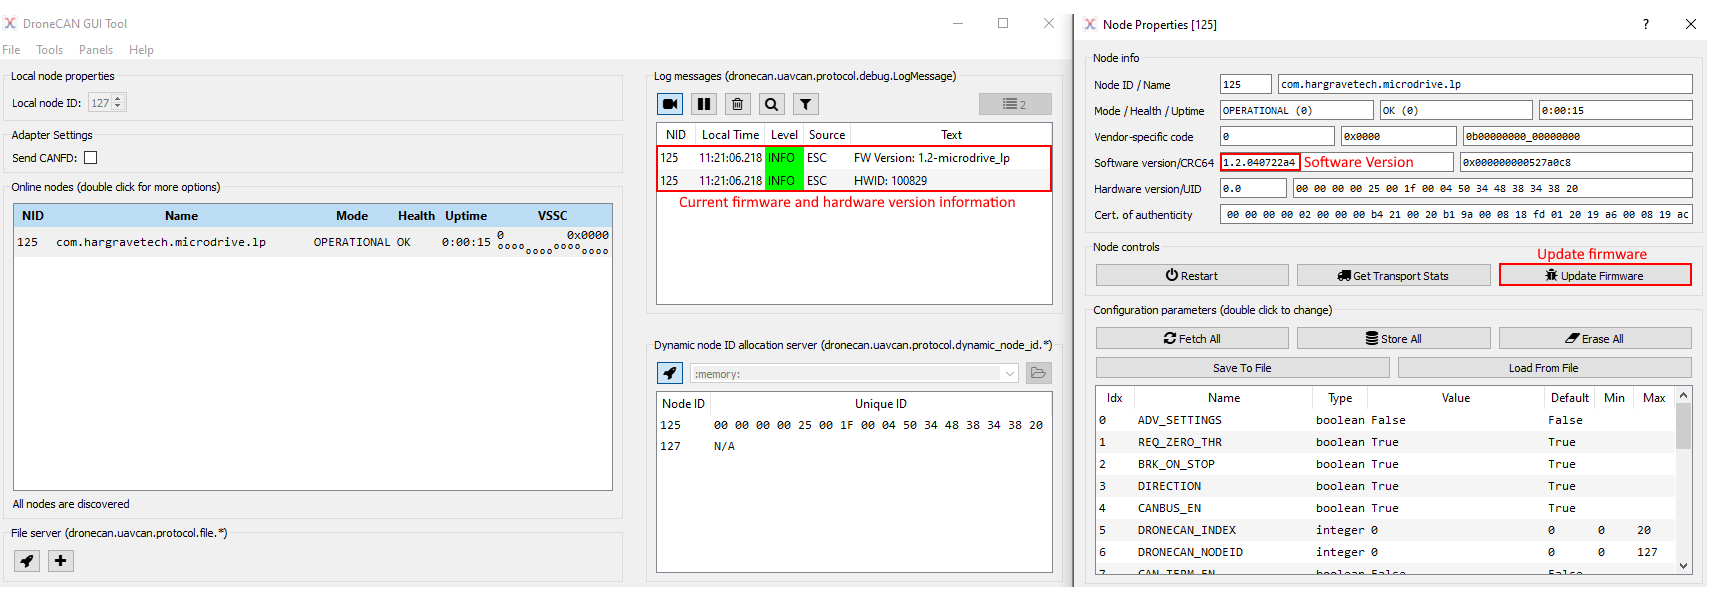Open the Tools menu

pyautogui.click(x=49, y=50)
